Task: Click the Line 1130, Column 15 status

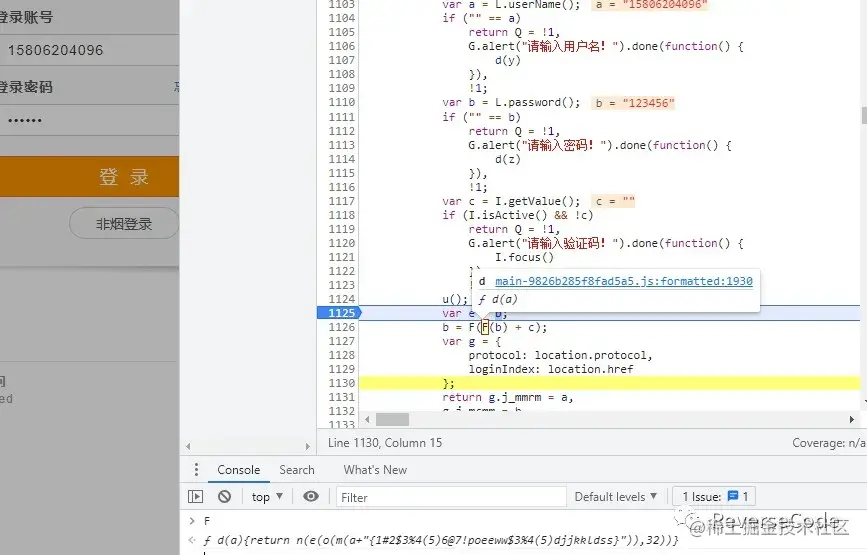Action: pos(385,443)
